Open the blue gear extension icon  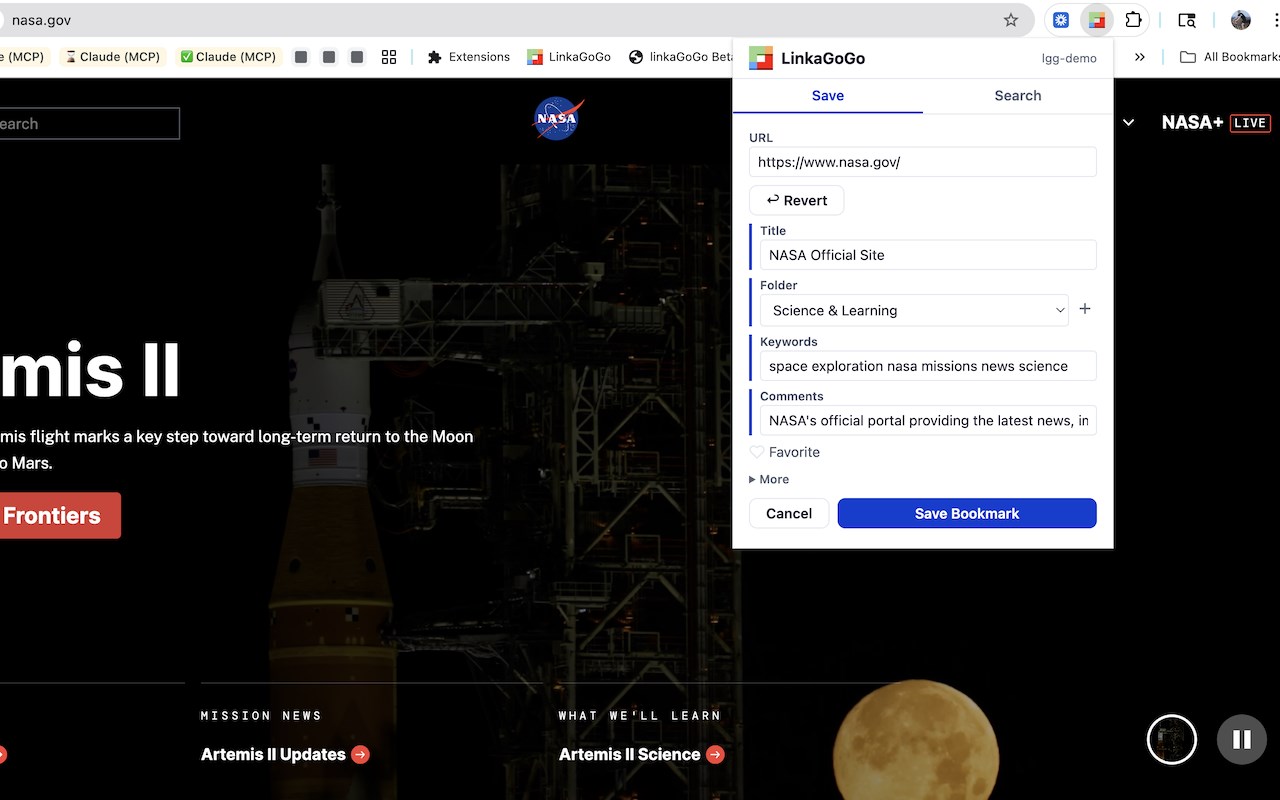1061,20
